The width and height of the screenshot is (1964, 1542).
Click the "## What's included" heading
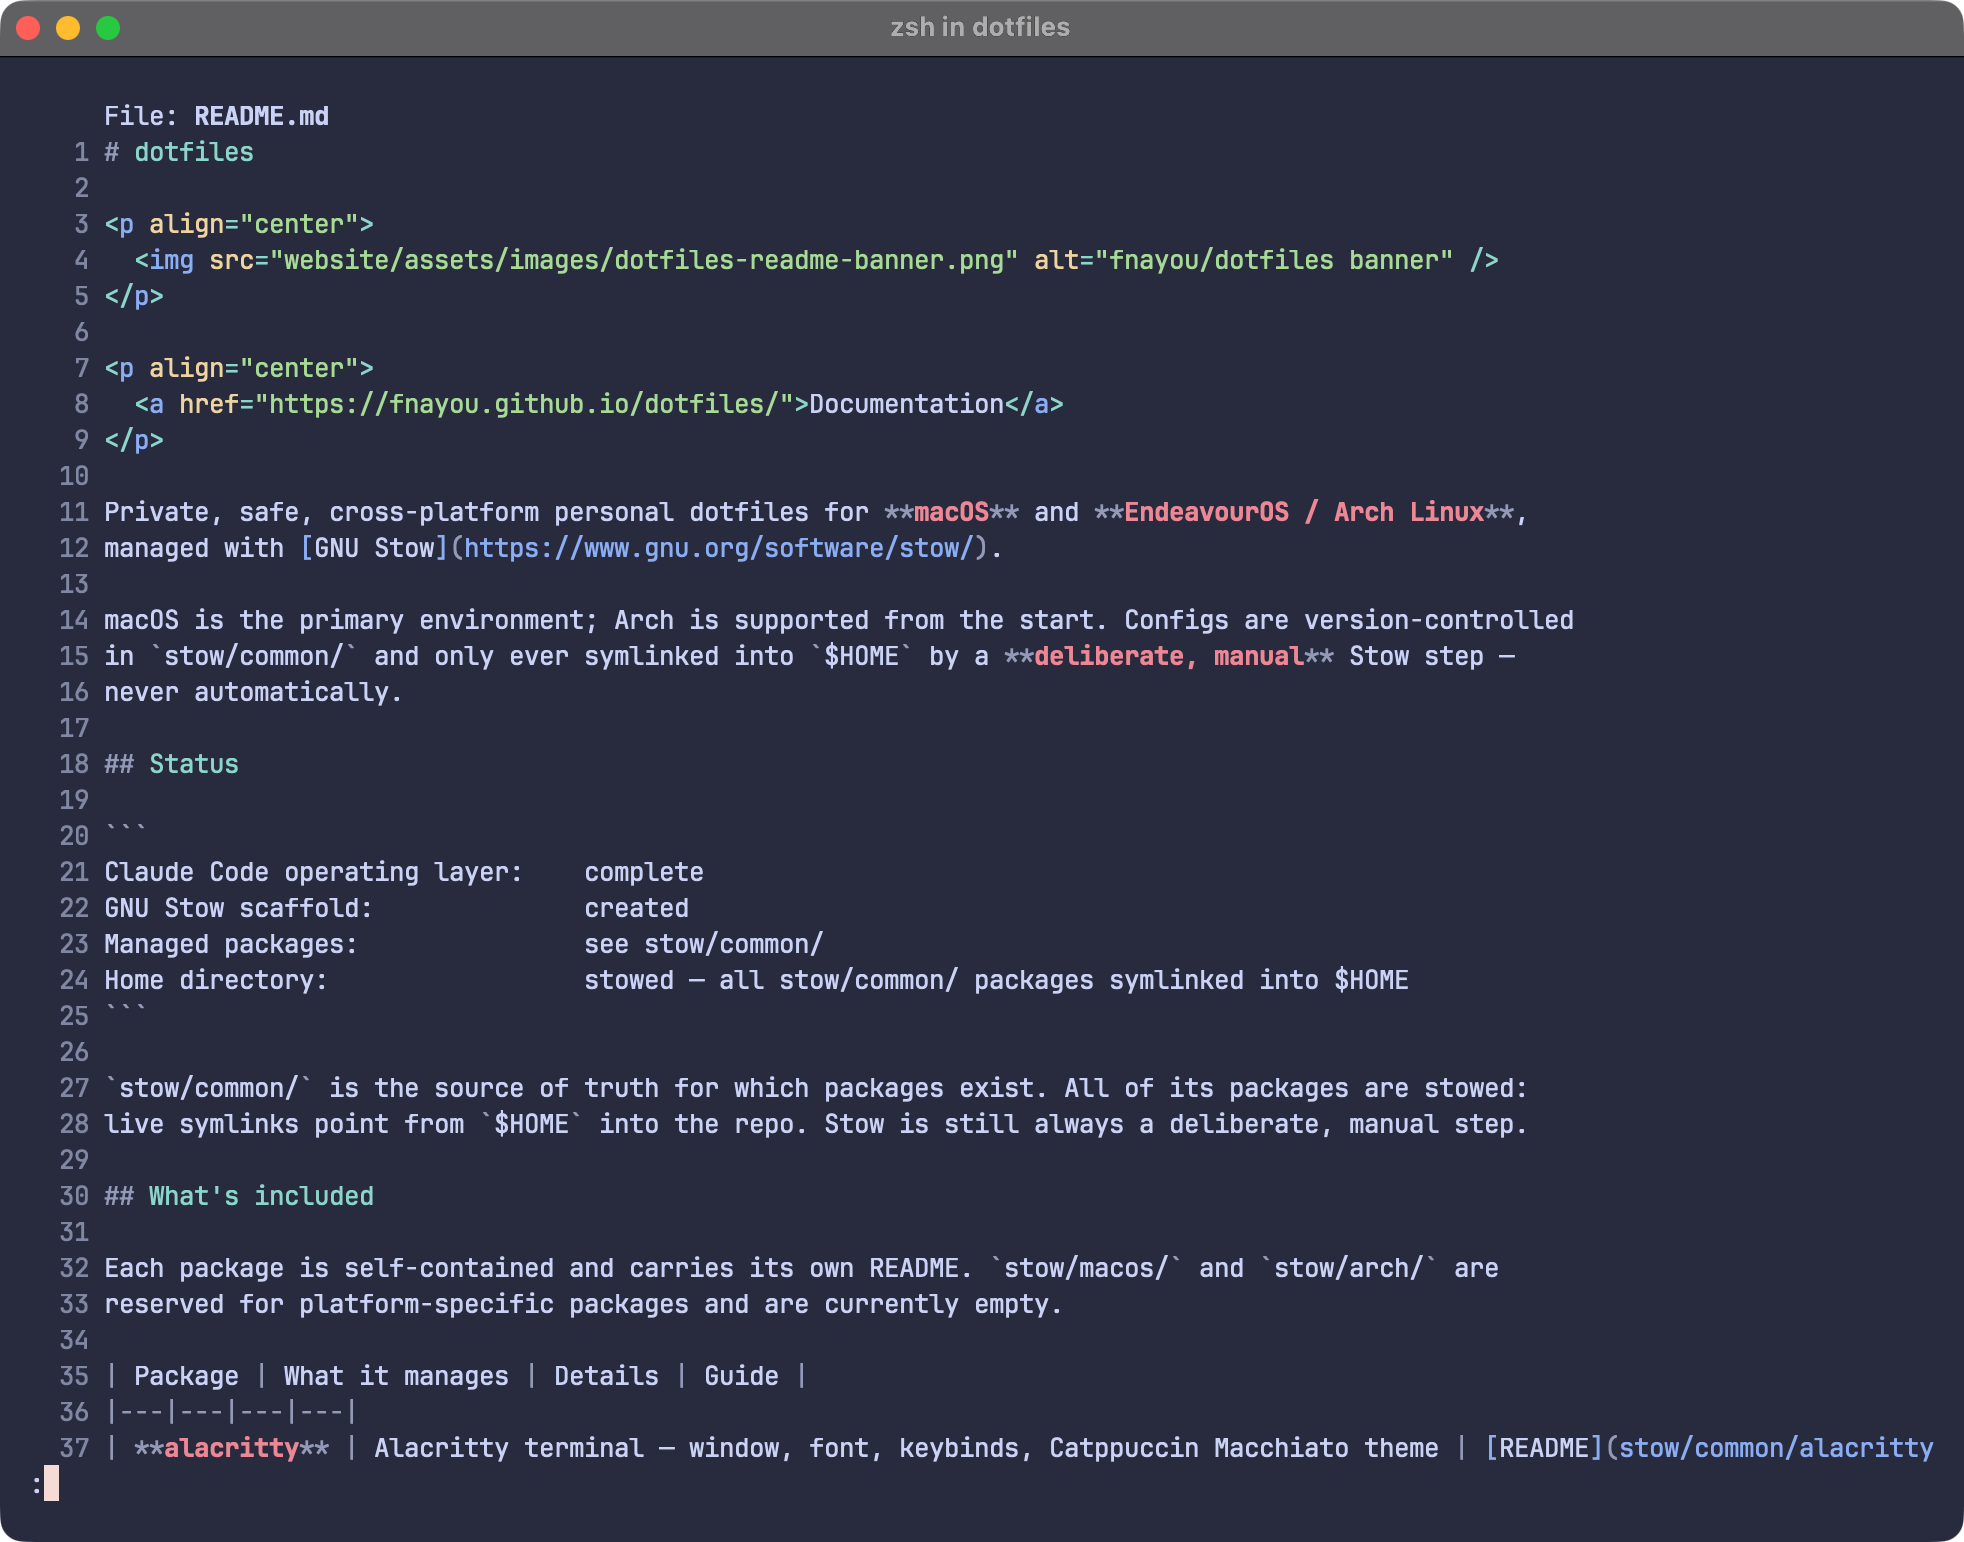click(239, 1196)
